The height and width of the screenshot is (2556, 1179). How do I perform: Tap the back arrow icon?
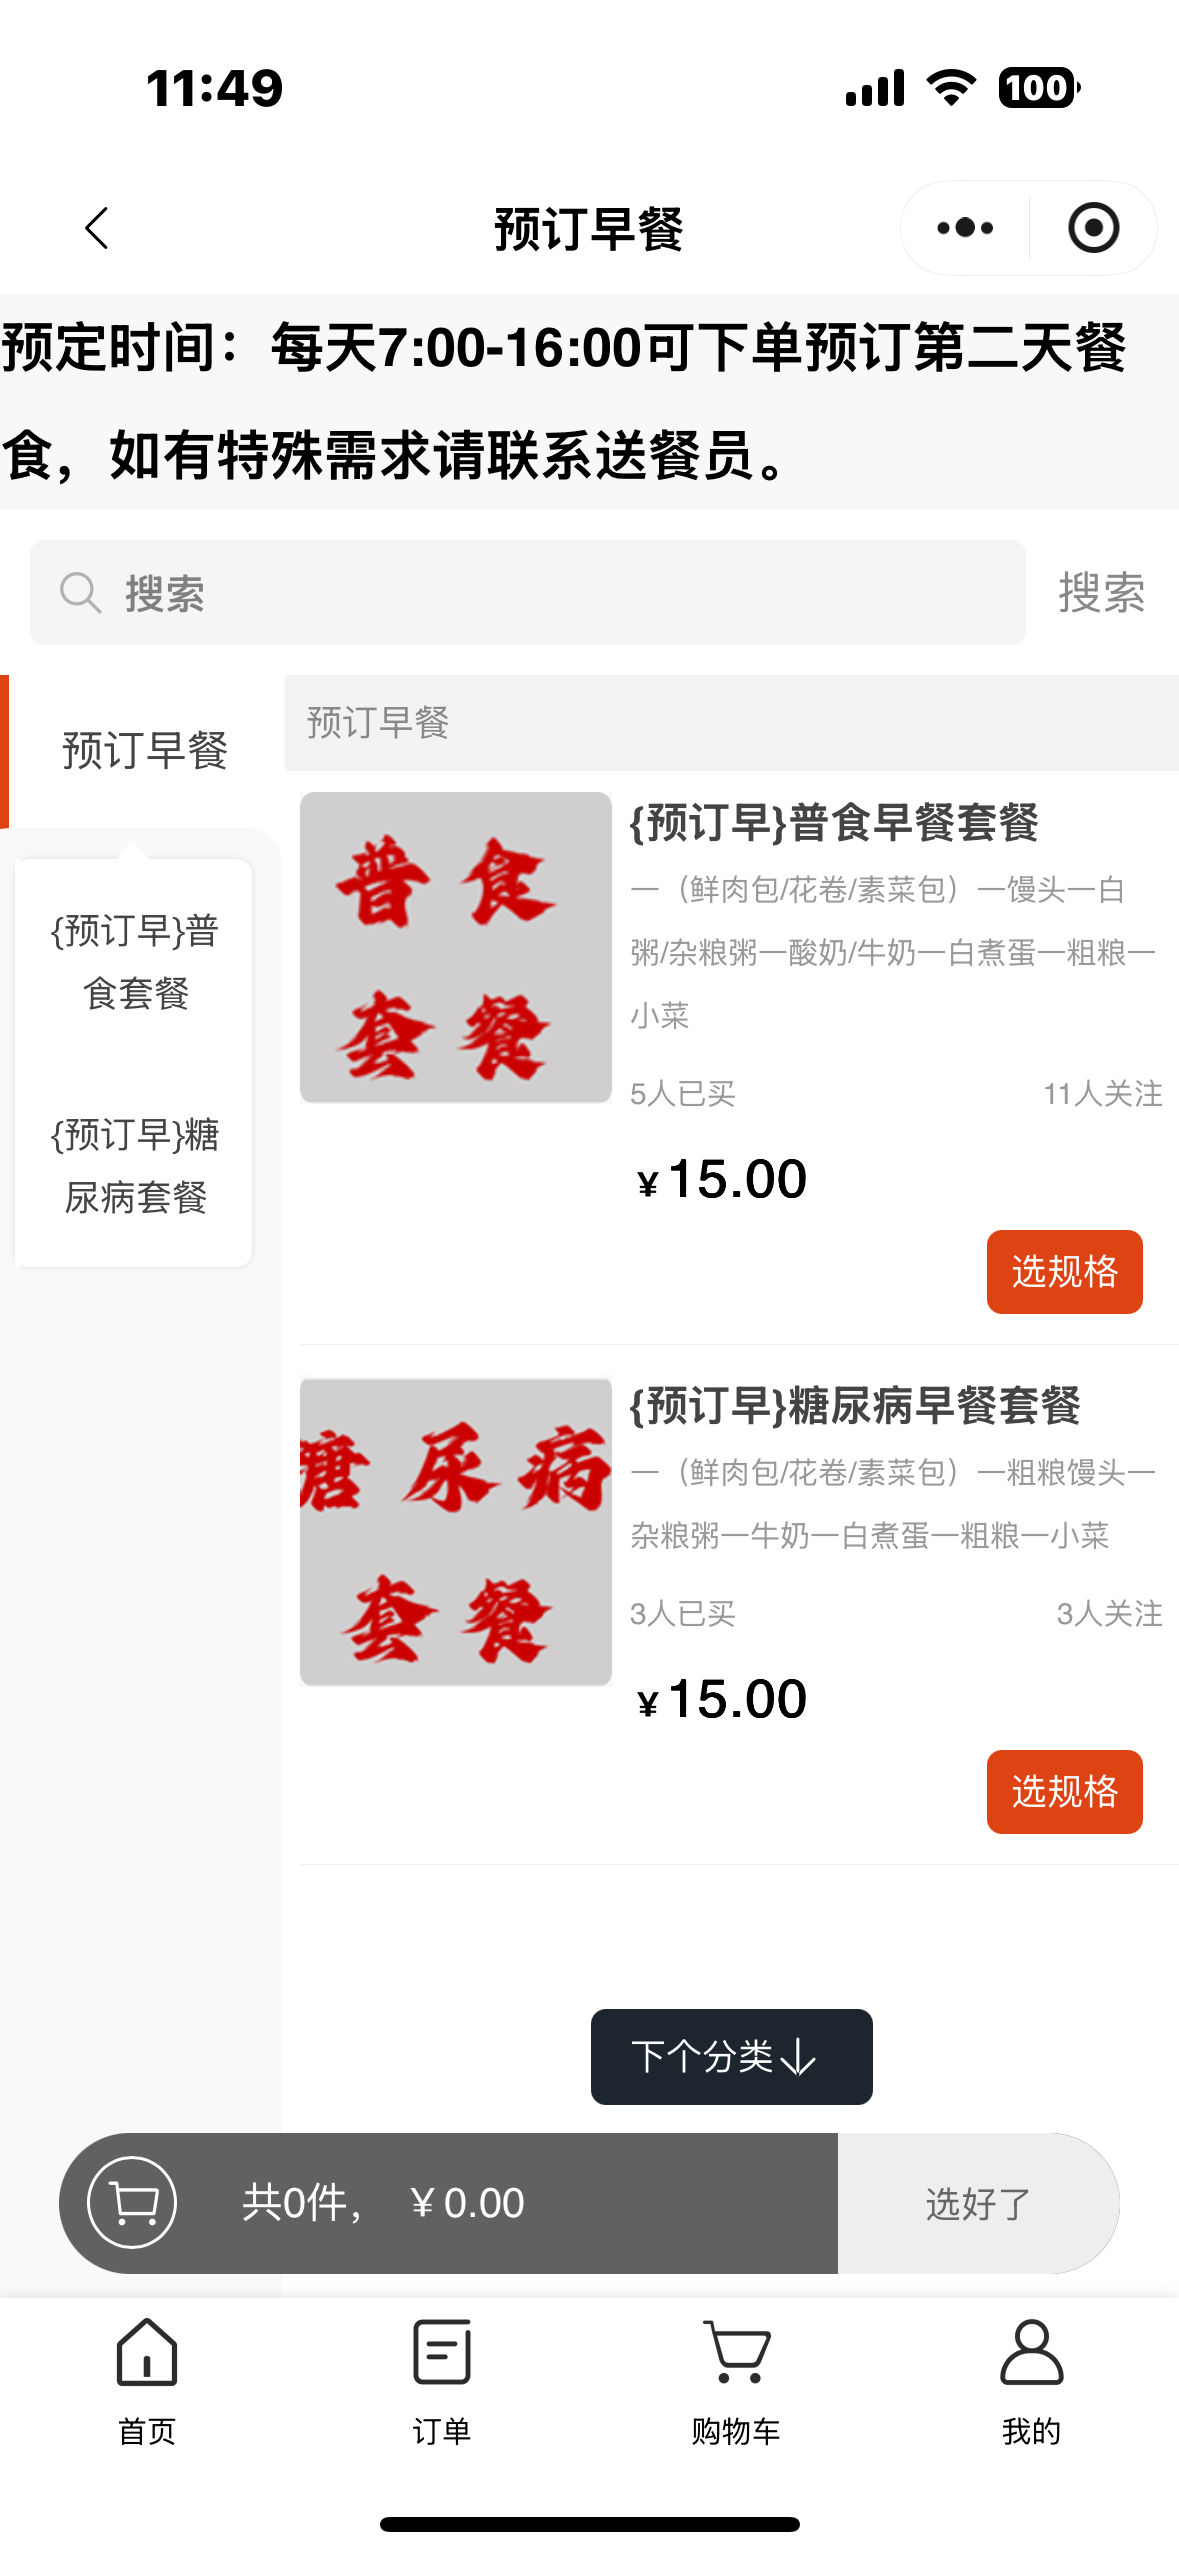point(96,229)
